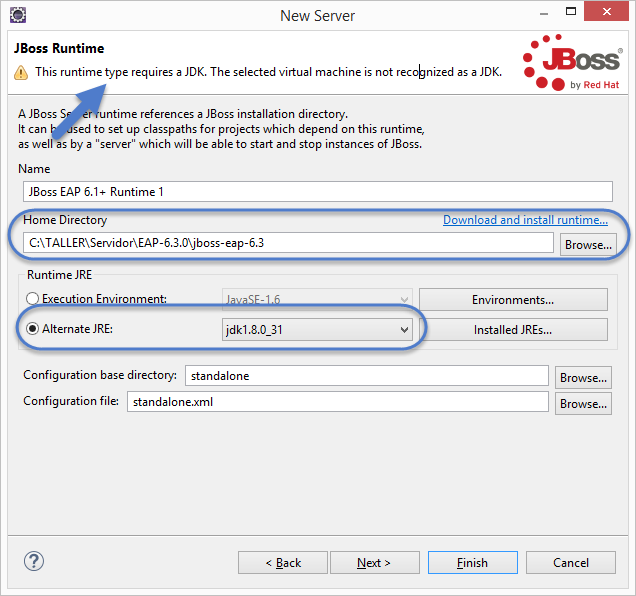Click the JBoss by Red Hat logo

[572, 62]
